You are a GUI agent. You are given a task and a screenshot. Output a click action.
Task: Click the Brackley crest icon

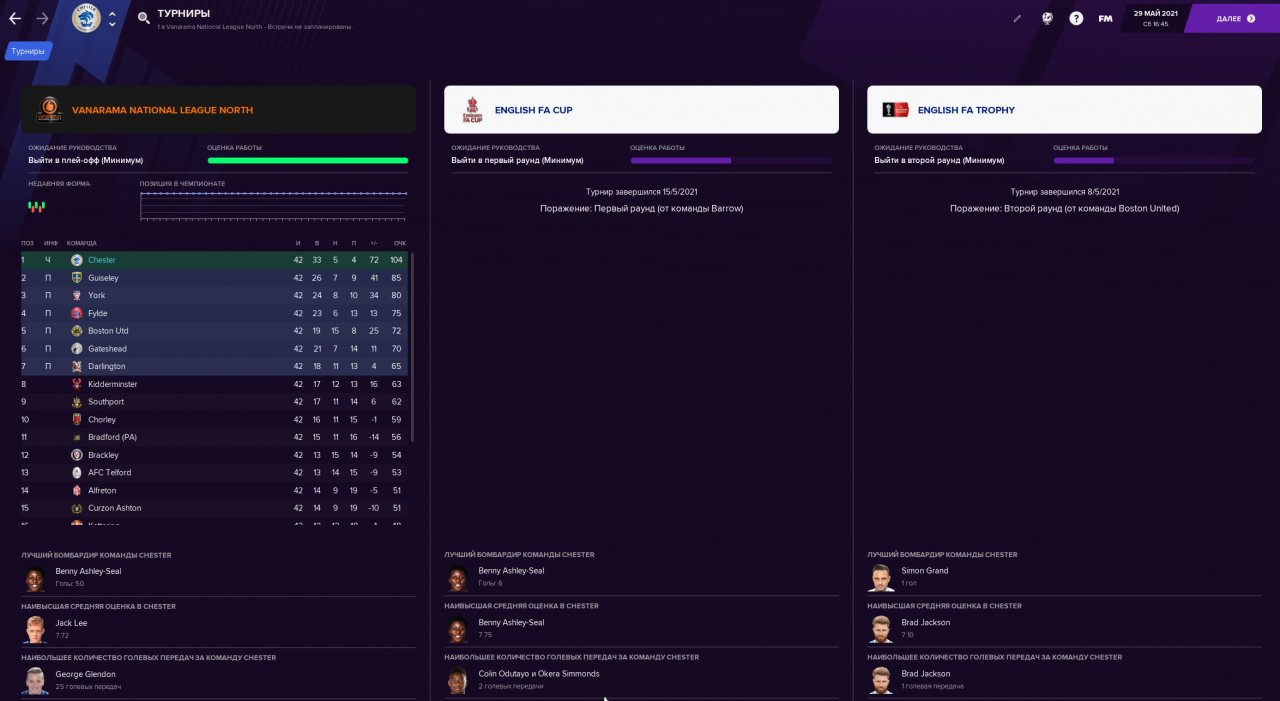tap(77, 455)
